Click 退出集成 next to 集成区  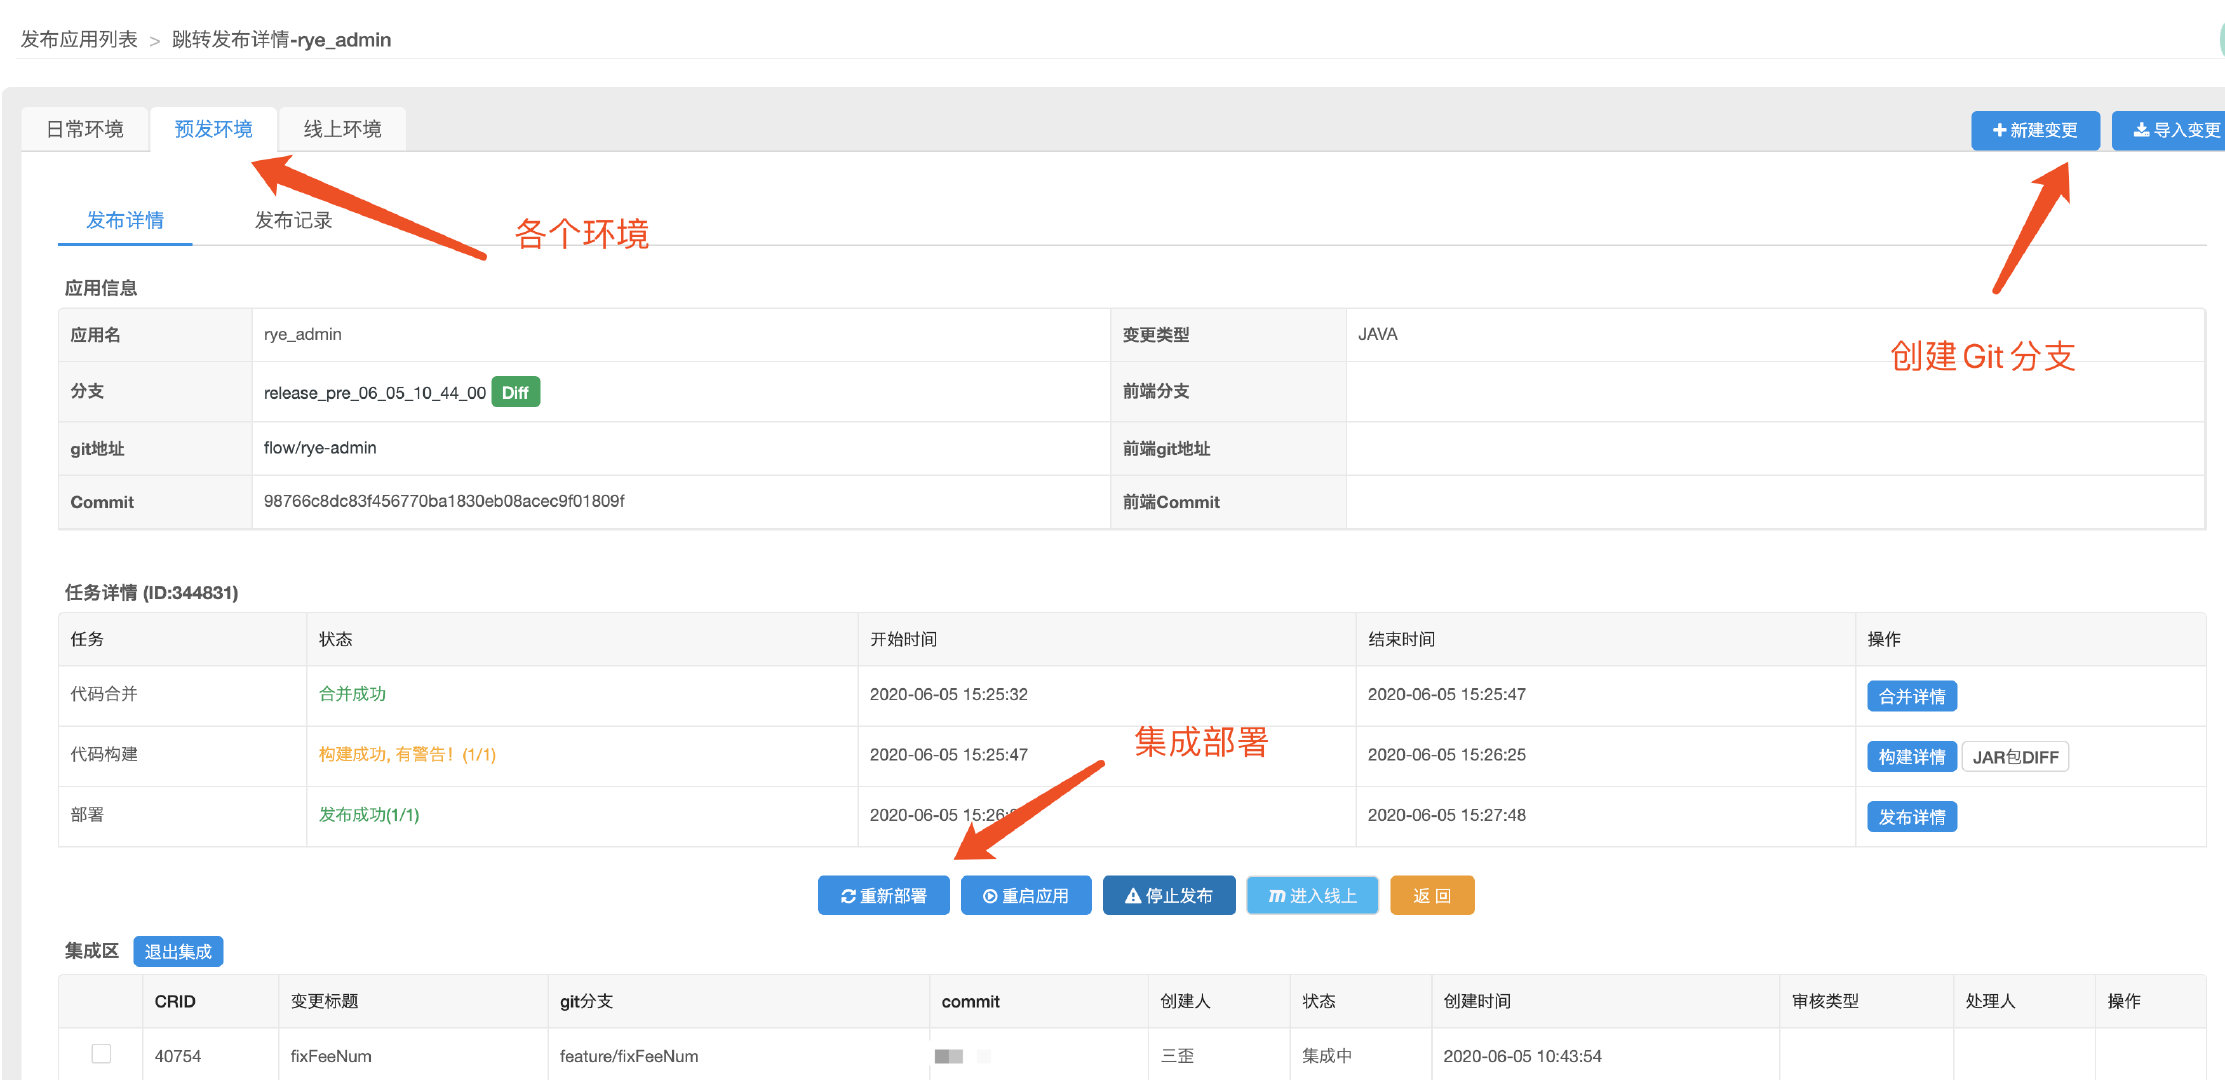pyautogui.click(x=178, y=951)
